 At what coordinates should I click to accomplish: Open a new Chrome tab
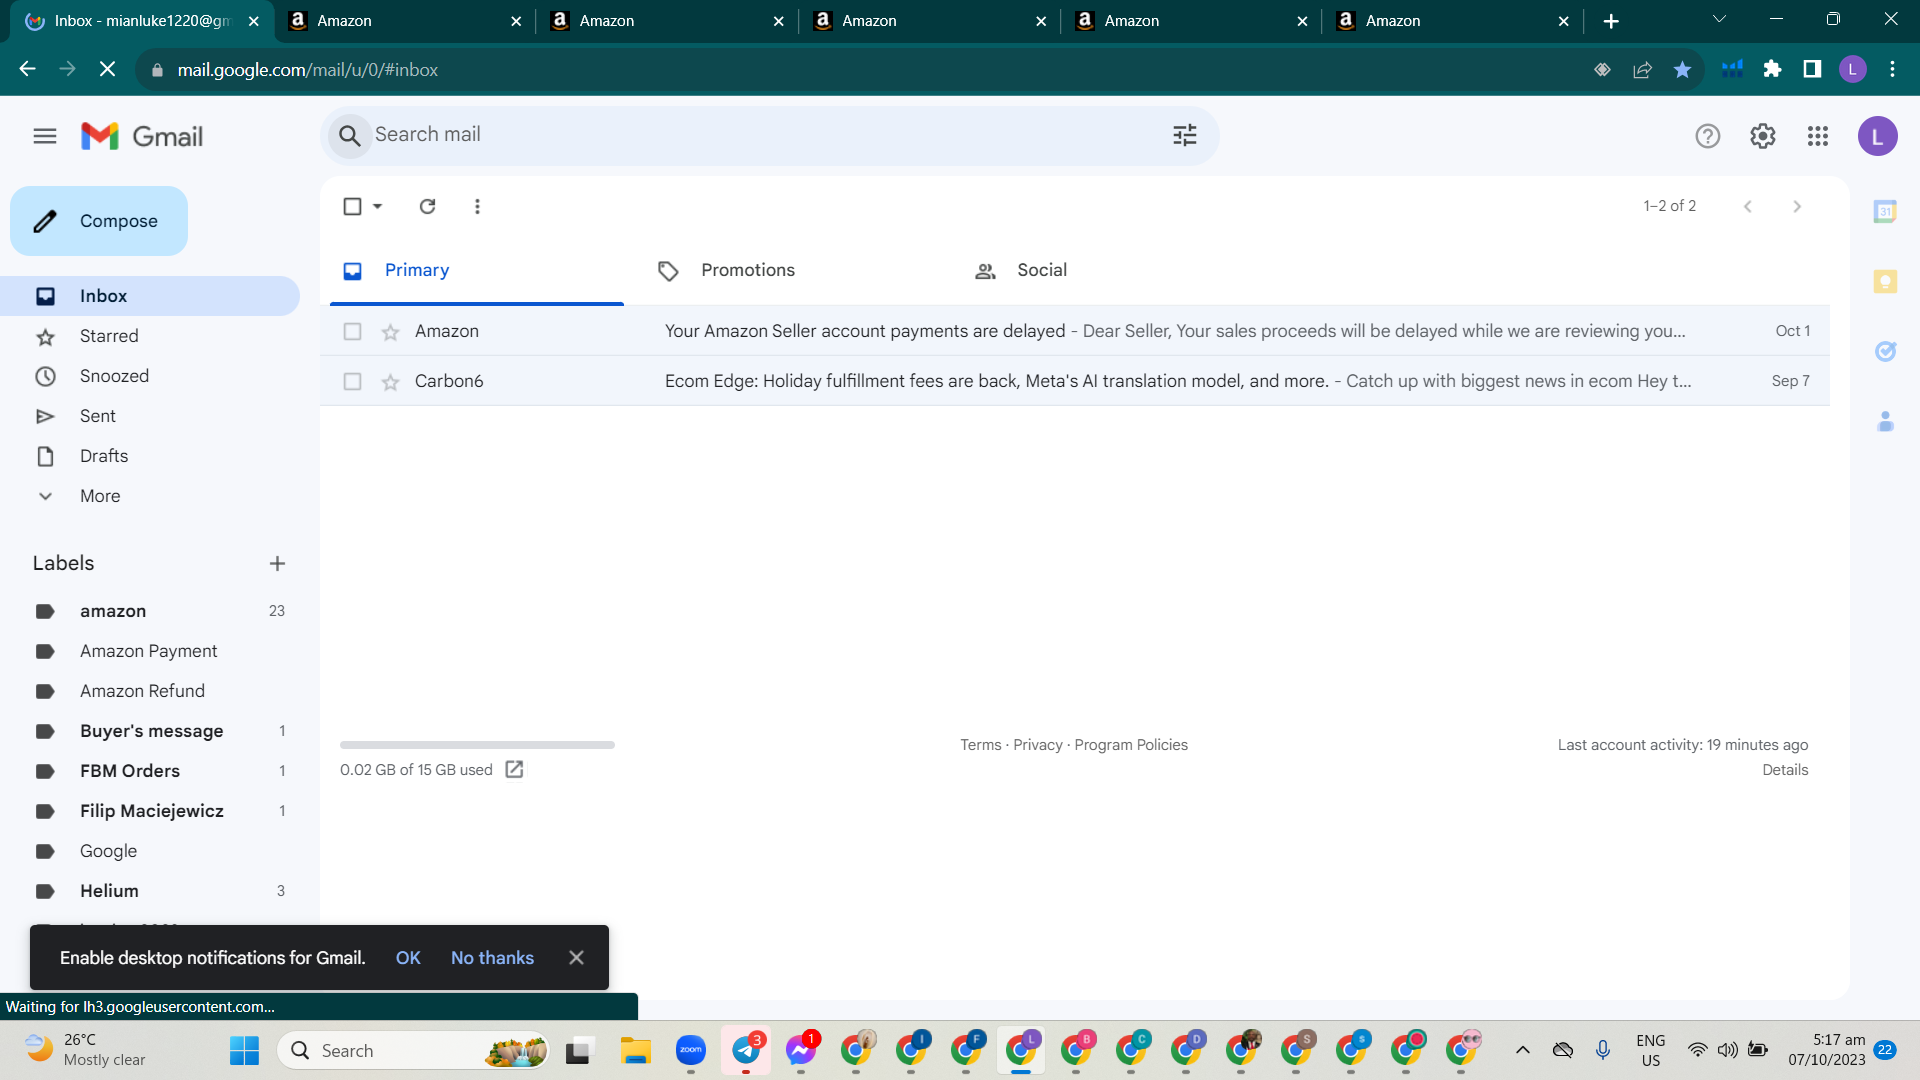click(x=1611, y=21)
